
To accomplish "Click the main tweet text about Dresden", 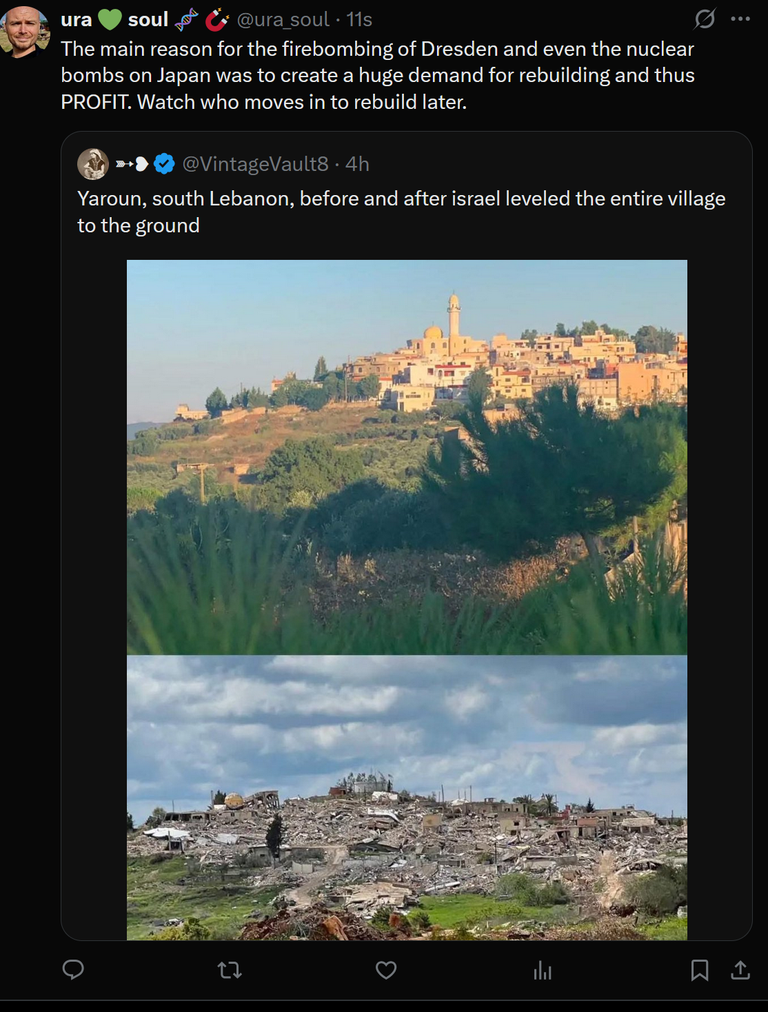I will tap(378, 76).
